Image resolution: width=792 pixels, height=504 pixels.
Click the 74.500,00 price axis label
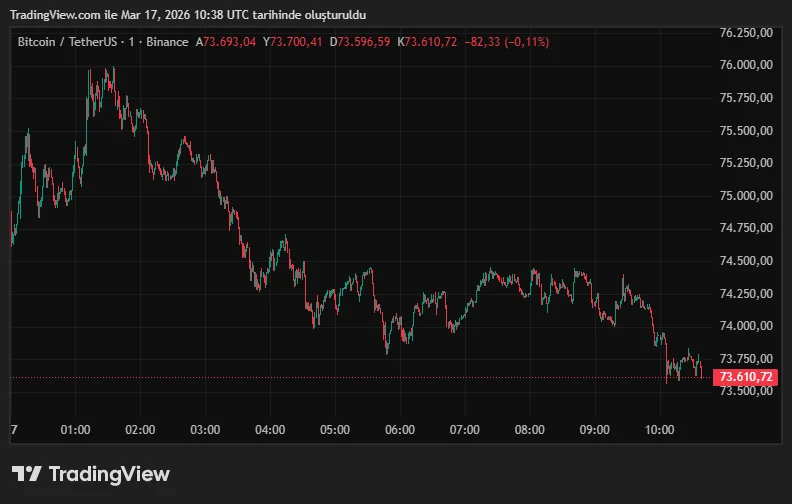coord(747,260)
